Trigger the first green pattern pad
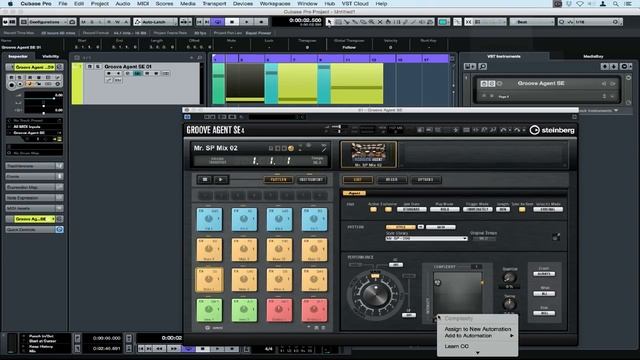Image resolution: width=640 pixels, height=360 pixels. pos(209,310)
